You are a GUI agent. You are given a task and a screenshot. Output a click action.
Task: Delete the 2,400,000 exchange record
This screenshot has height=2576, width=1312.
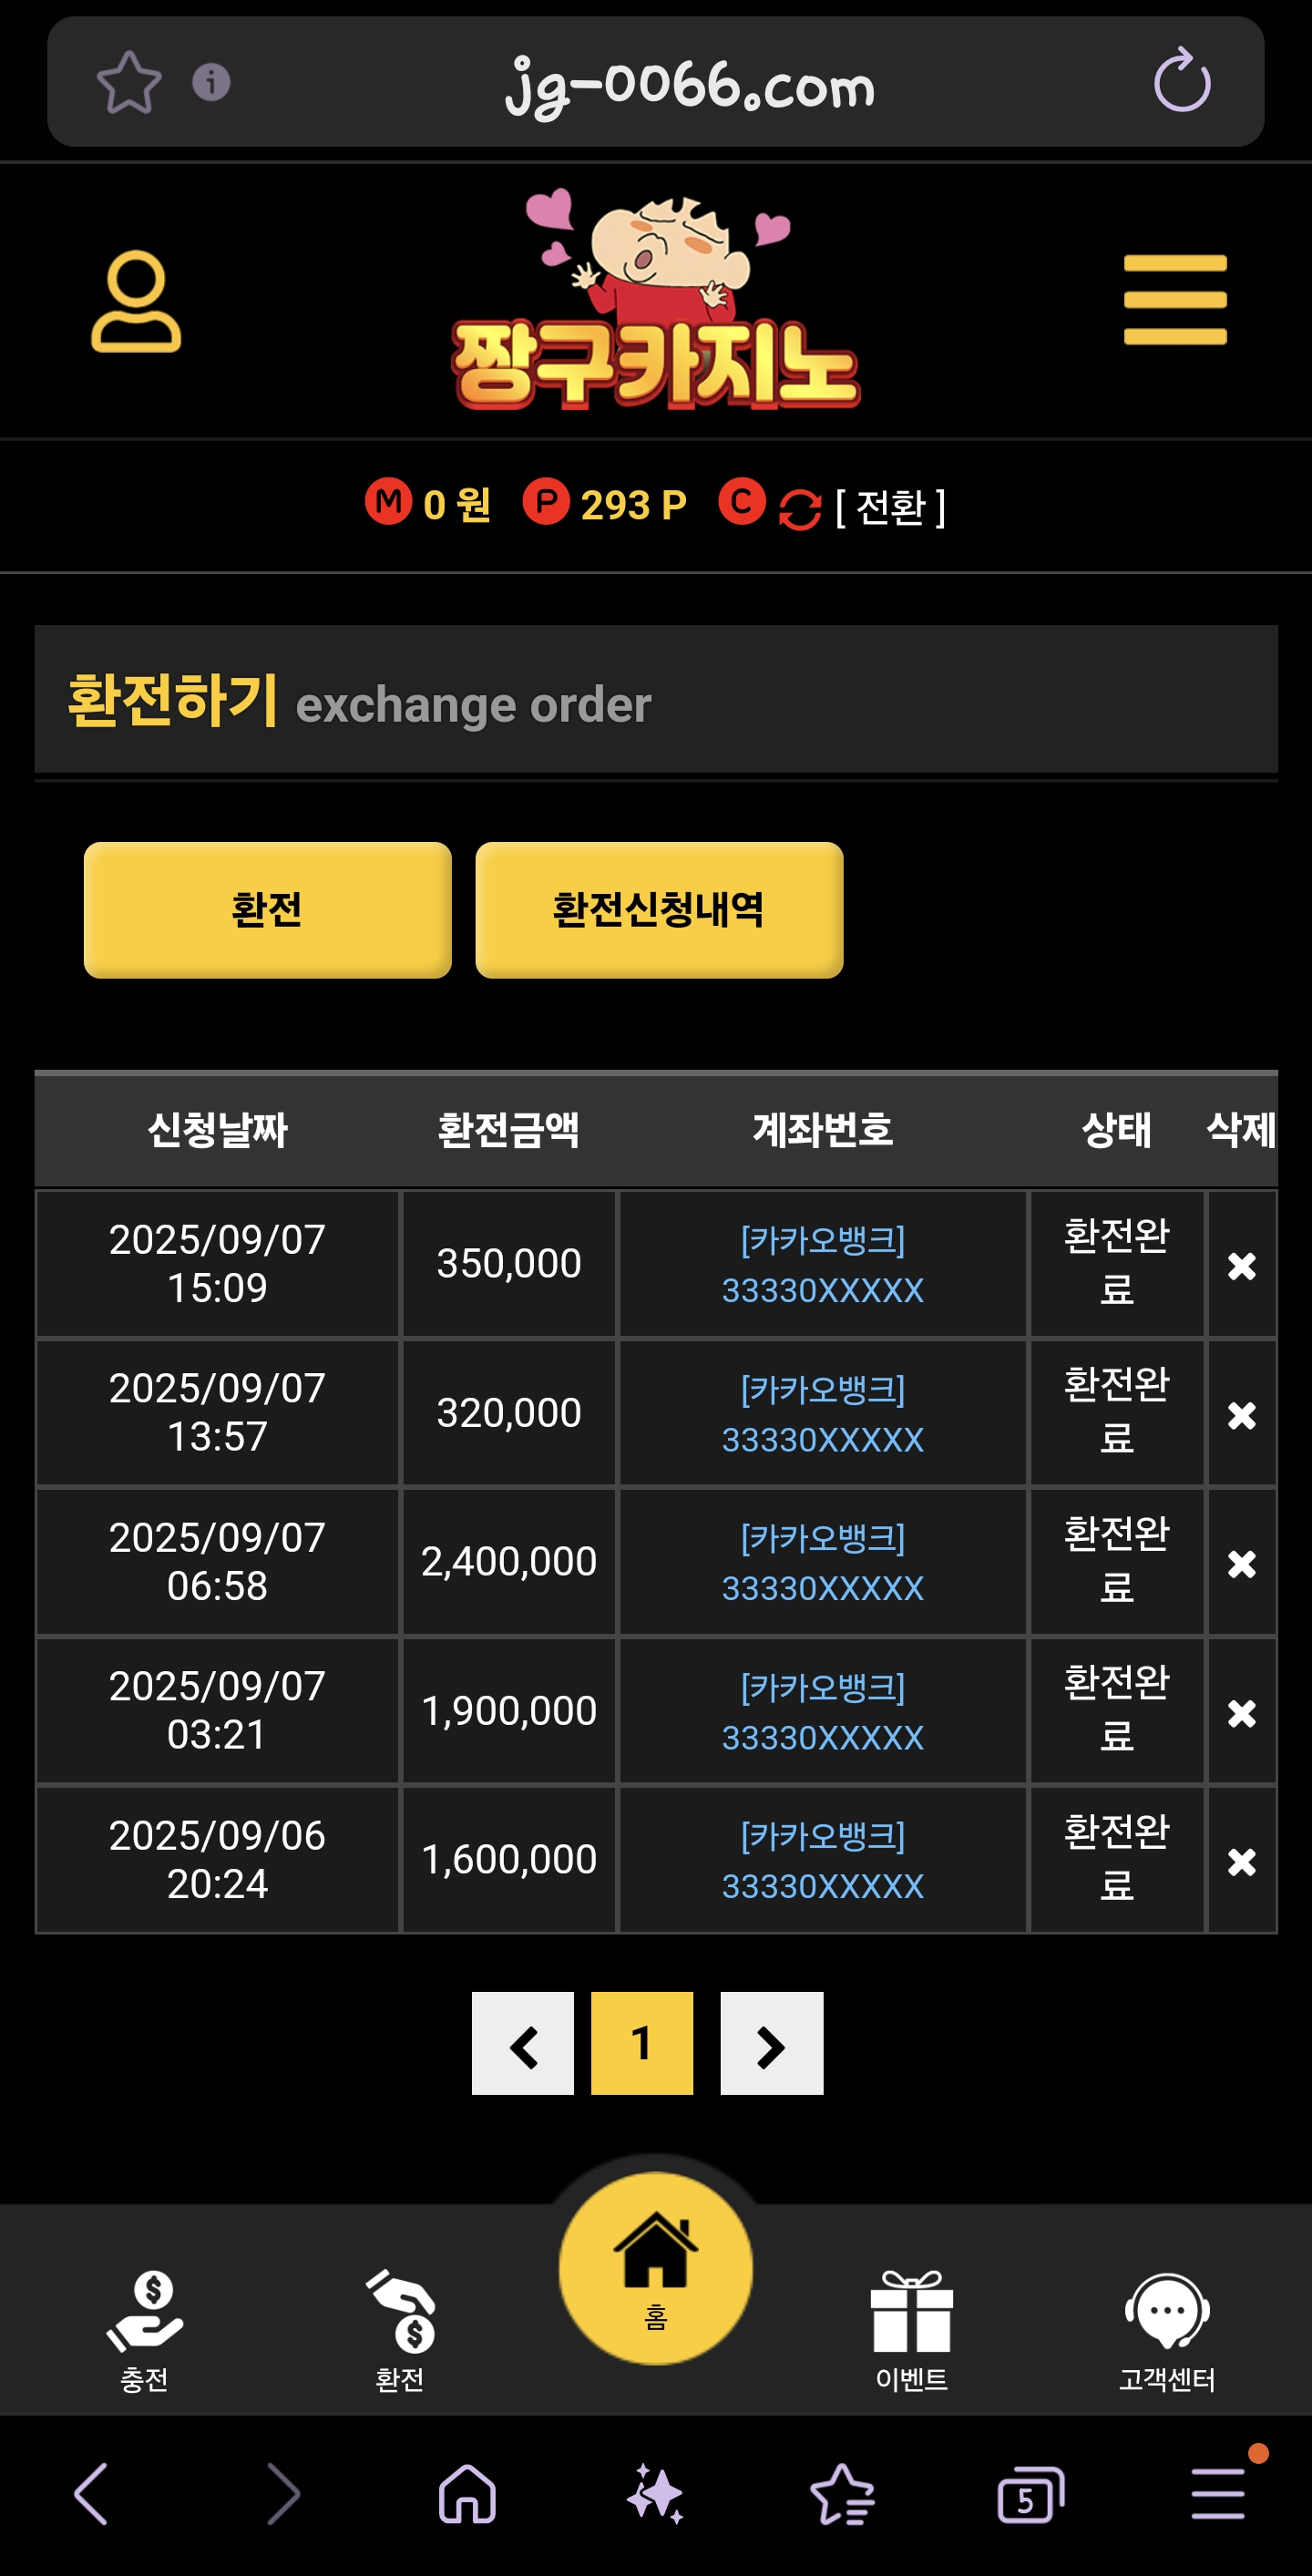tap(1241, 1563)
